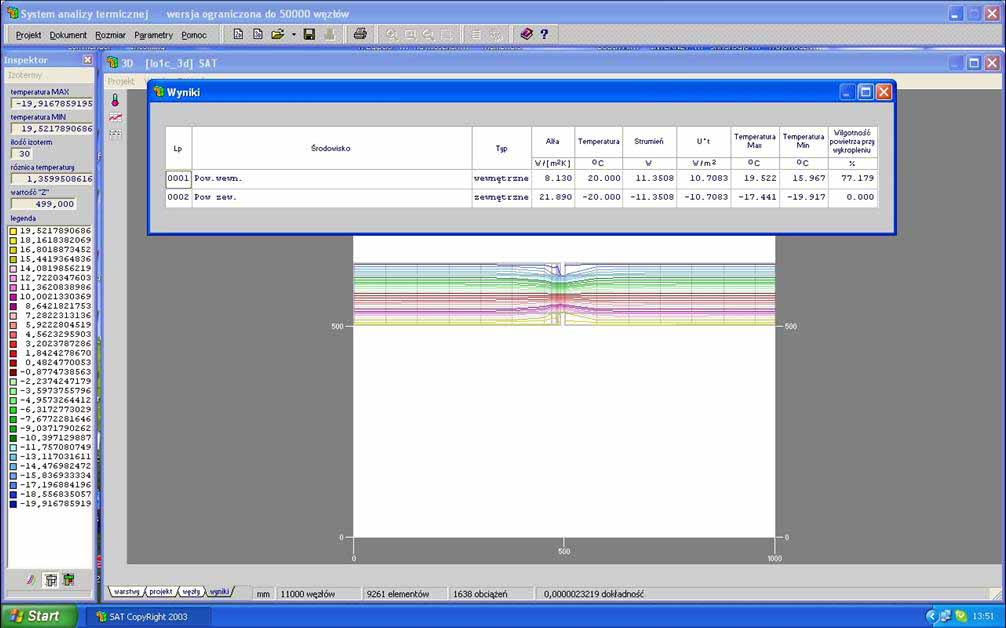The image size is (1006, 628).
Task: Switch to the projekt tab at the bottom
Action: (161, 591)
